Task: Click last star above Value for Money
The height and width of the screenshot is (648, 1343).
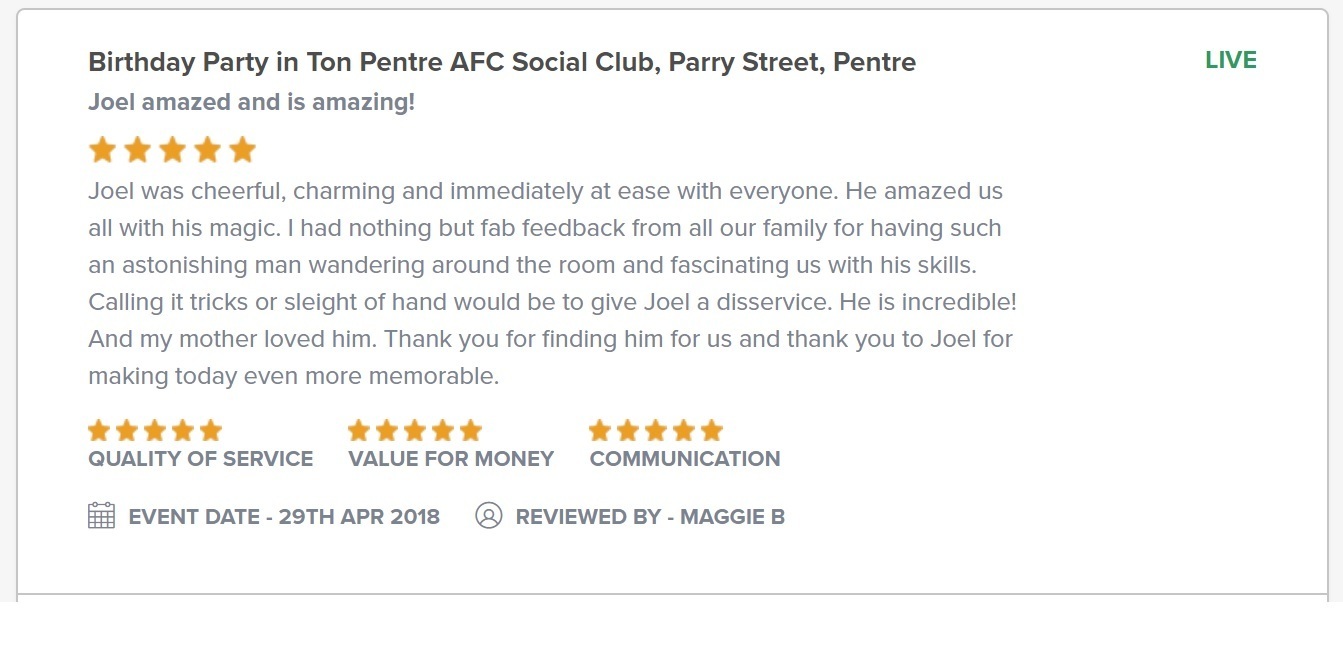Action: tap(470, 431)
